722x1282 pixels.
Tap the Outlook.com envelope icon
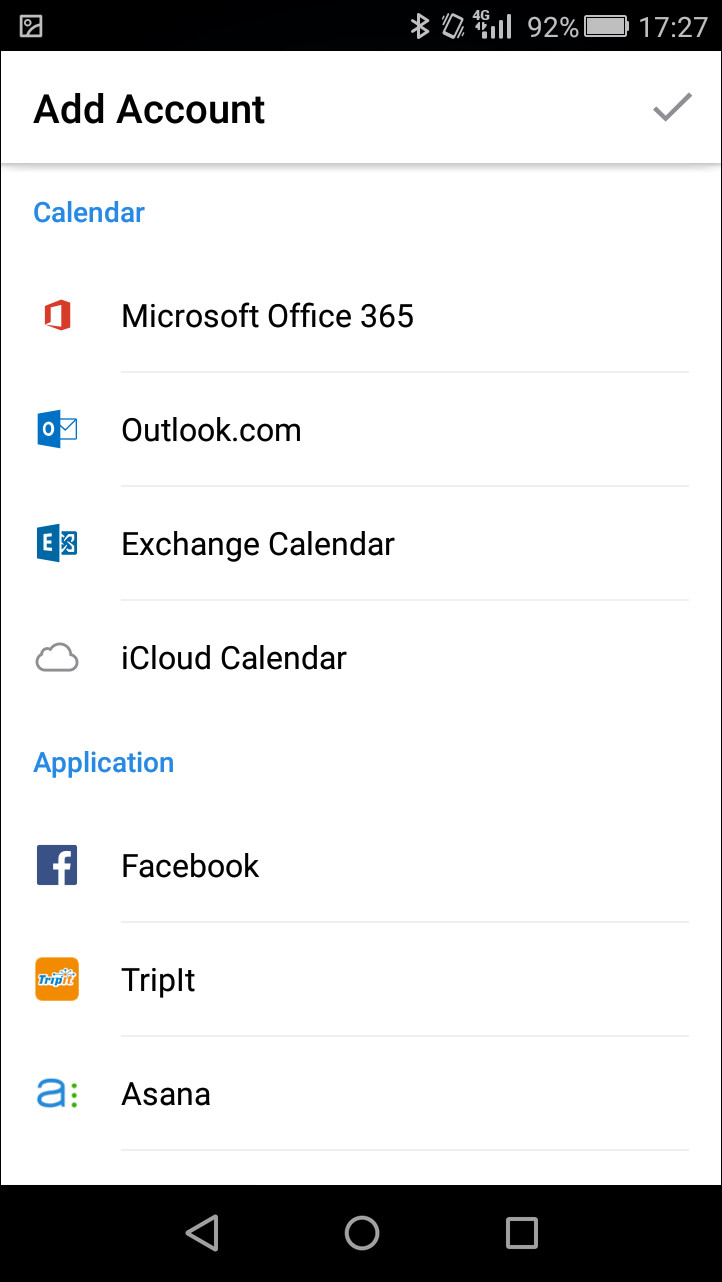click(x=57, y=430)
